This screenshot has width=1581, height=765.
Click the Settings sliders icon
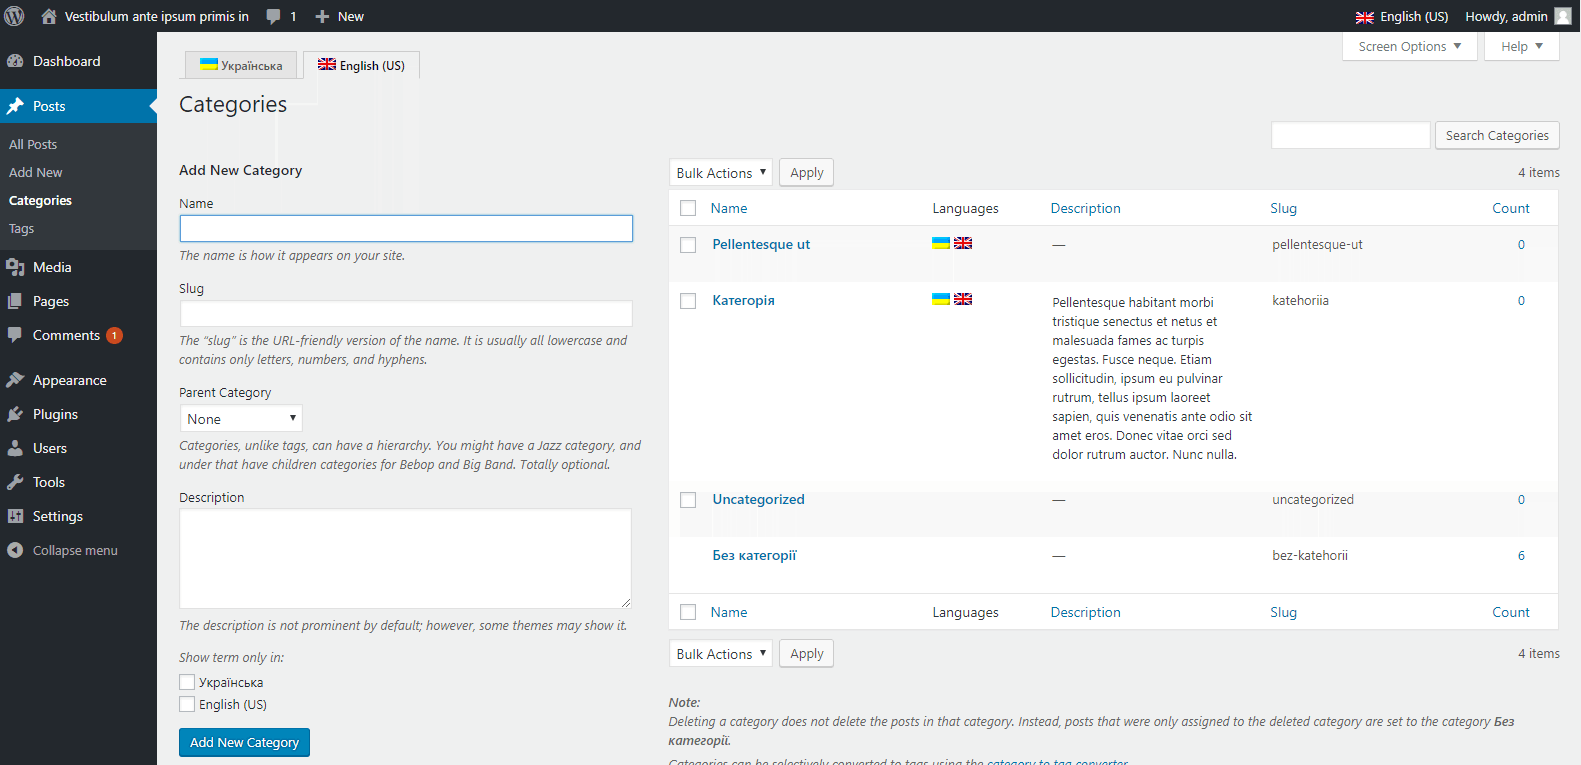tap(15, 516)
